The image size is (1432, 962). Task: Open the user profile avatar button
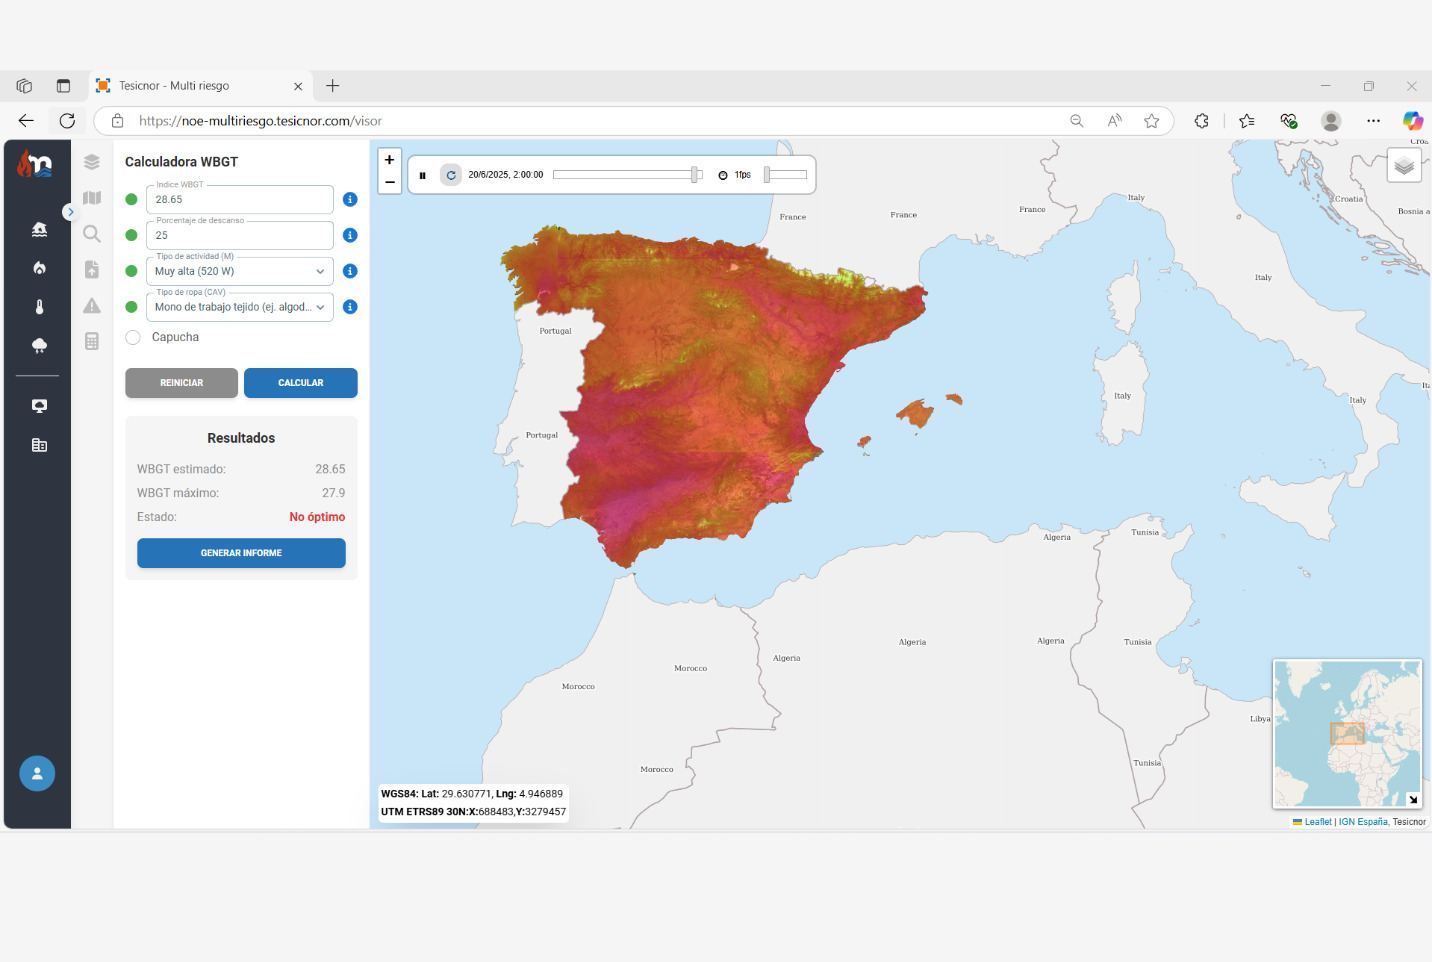[x=37, y=773]
